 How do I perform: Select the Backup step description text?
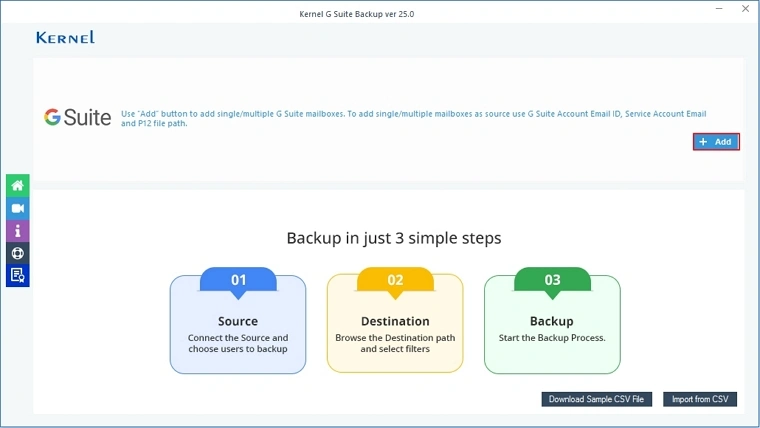pyautogui.click(x=552, y=338)
